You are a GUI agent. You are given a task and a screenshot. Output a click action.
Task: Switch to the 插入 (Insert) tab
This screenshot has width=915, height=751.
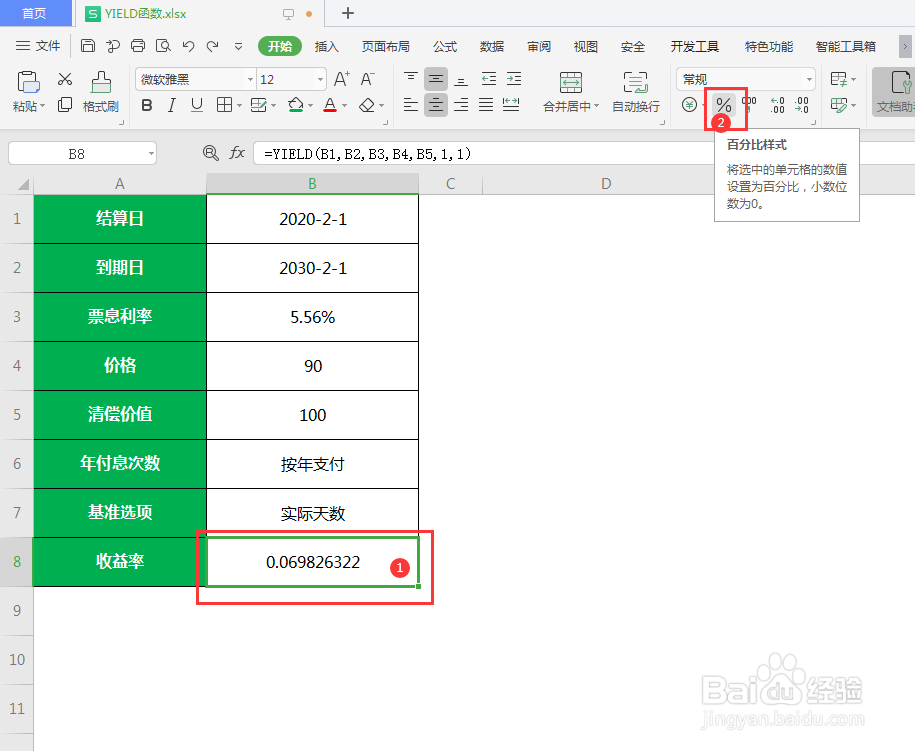click(x=327, y=46)
